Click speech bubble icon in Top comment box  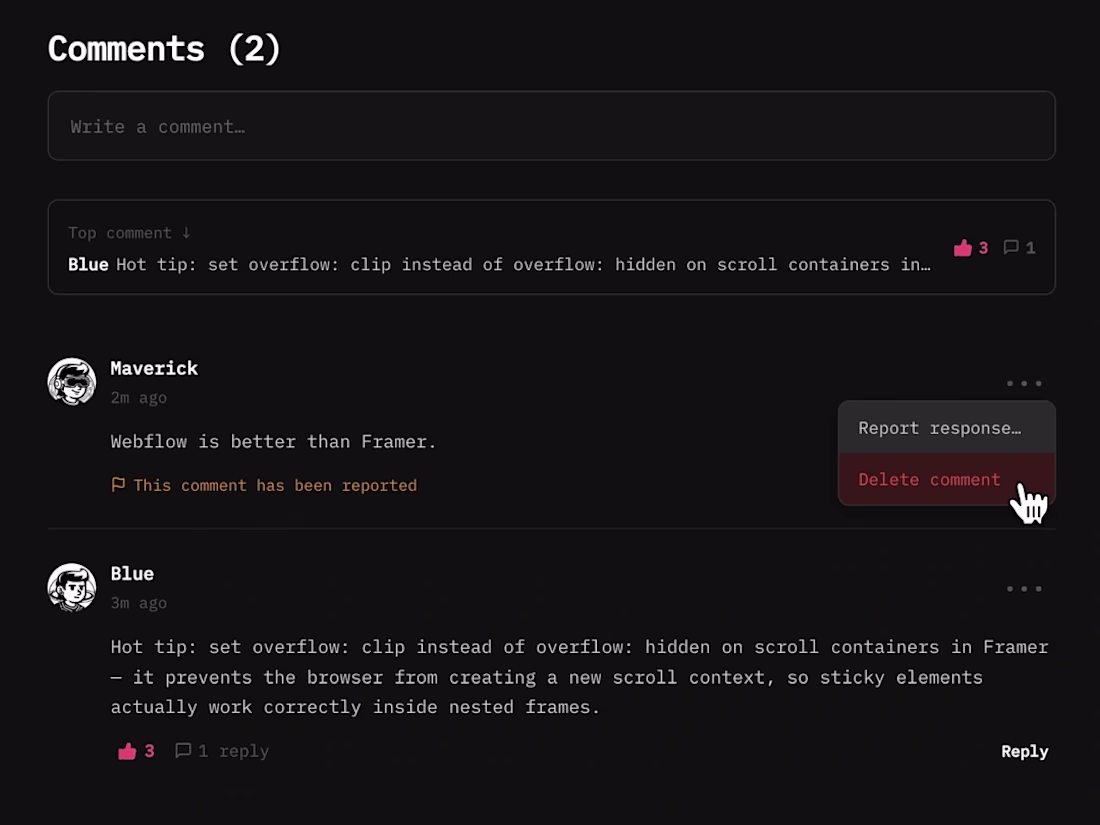tap(1011, 247)
